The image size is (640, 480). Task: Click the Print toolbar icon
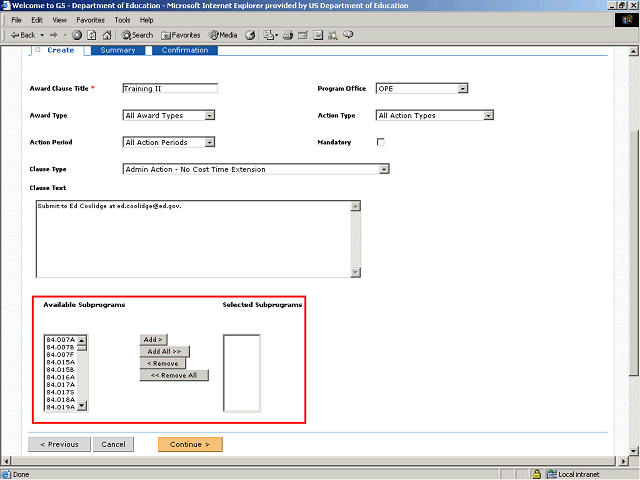tap(288, 35)
